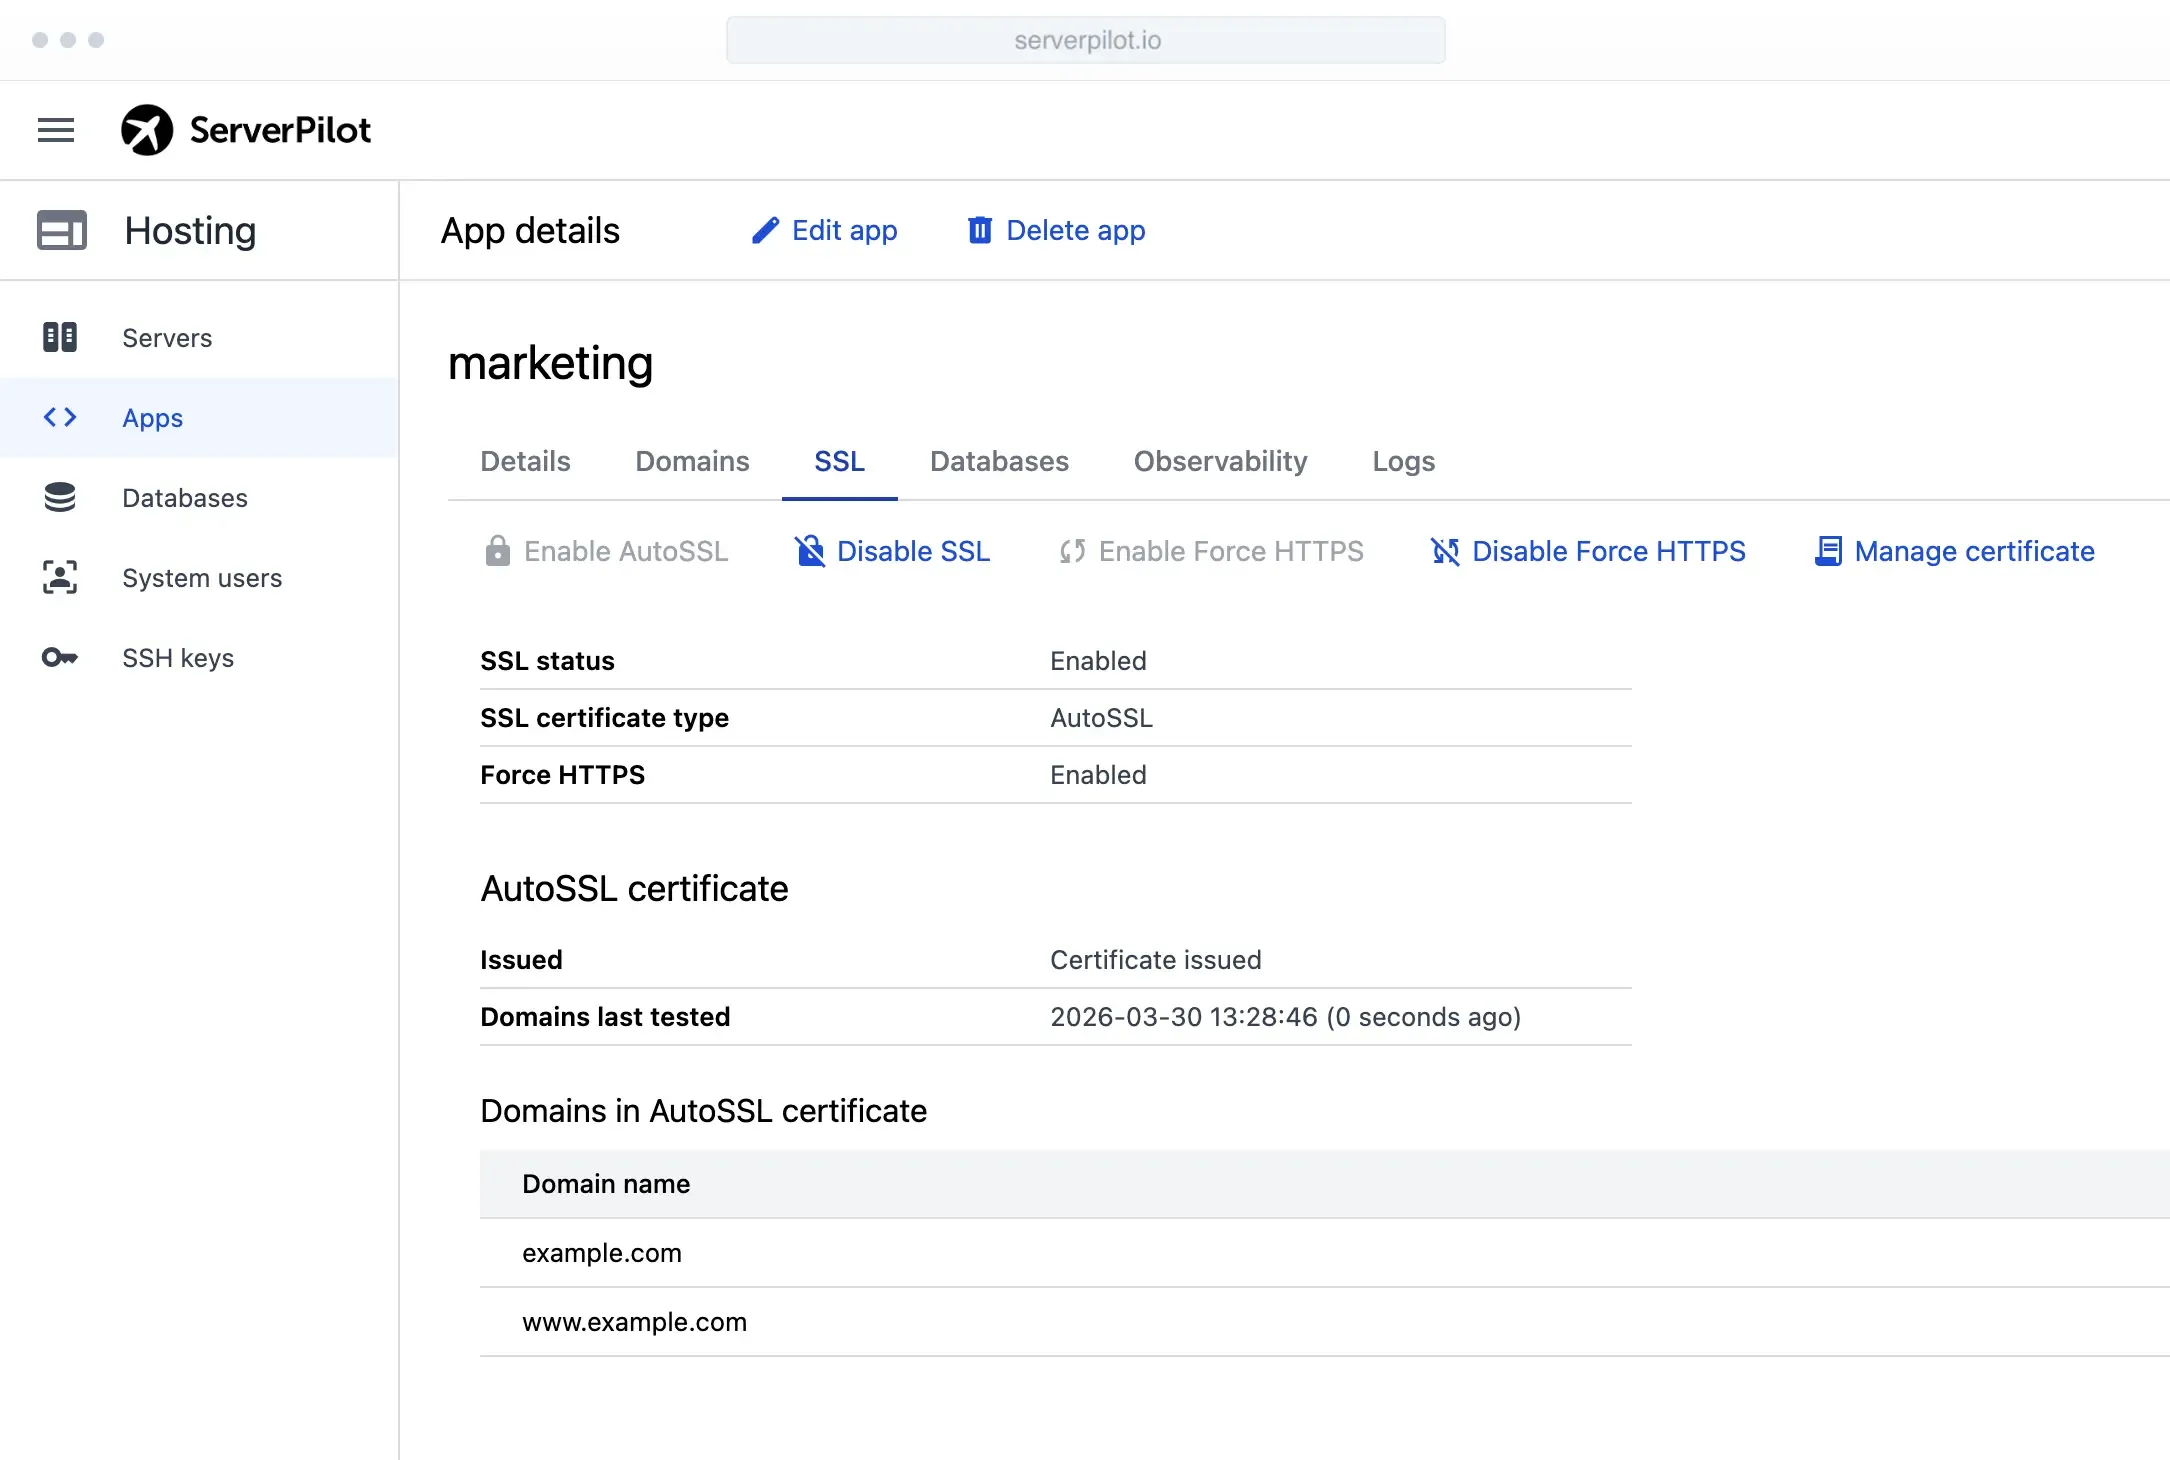This screenshot has width=2170, height=1460.
Task: Click the Enable AutoSSL lock option
Action: pyautogui.click(x=606, y=551)
